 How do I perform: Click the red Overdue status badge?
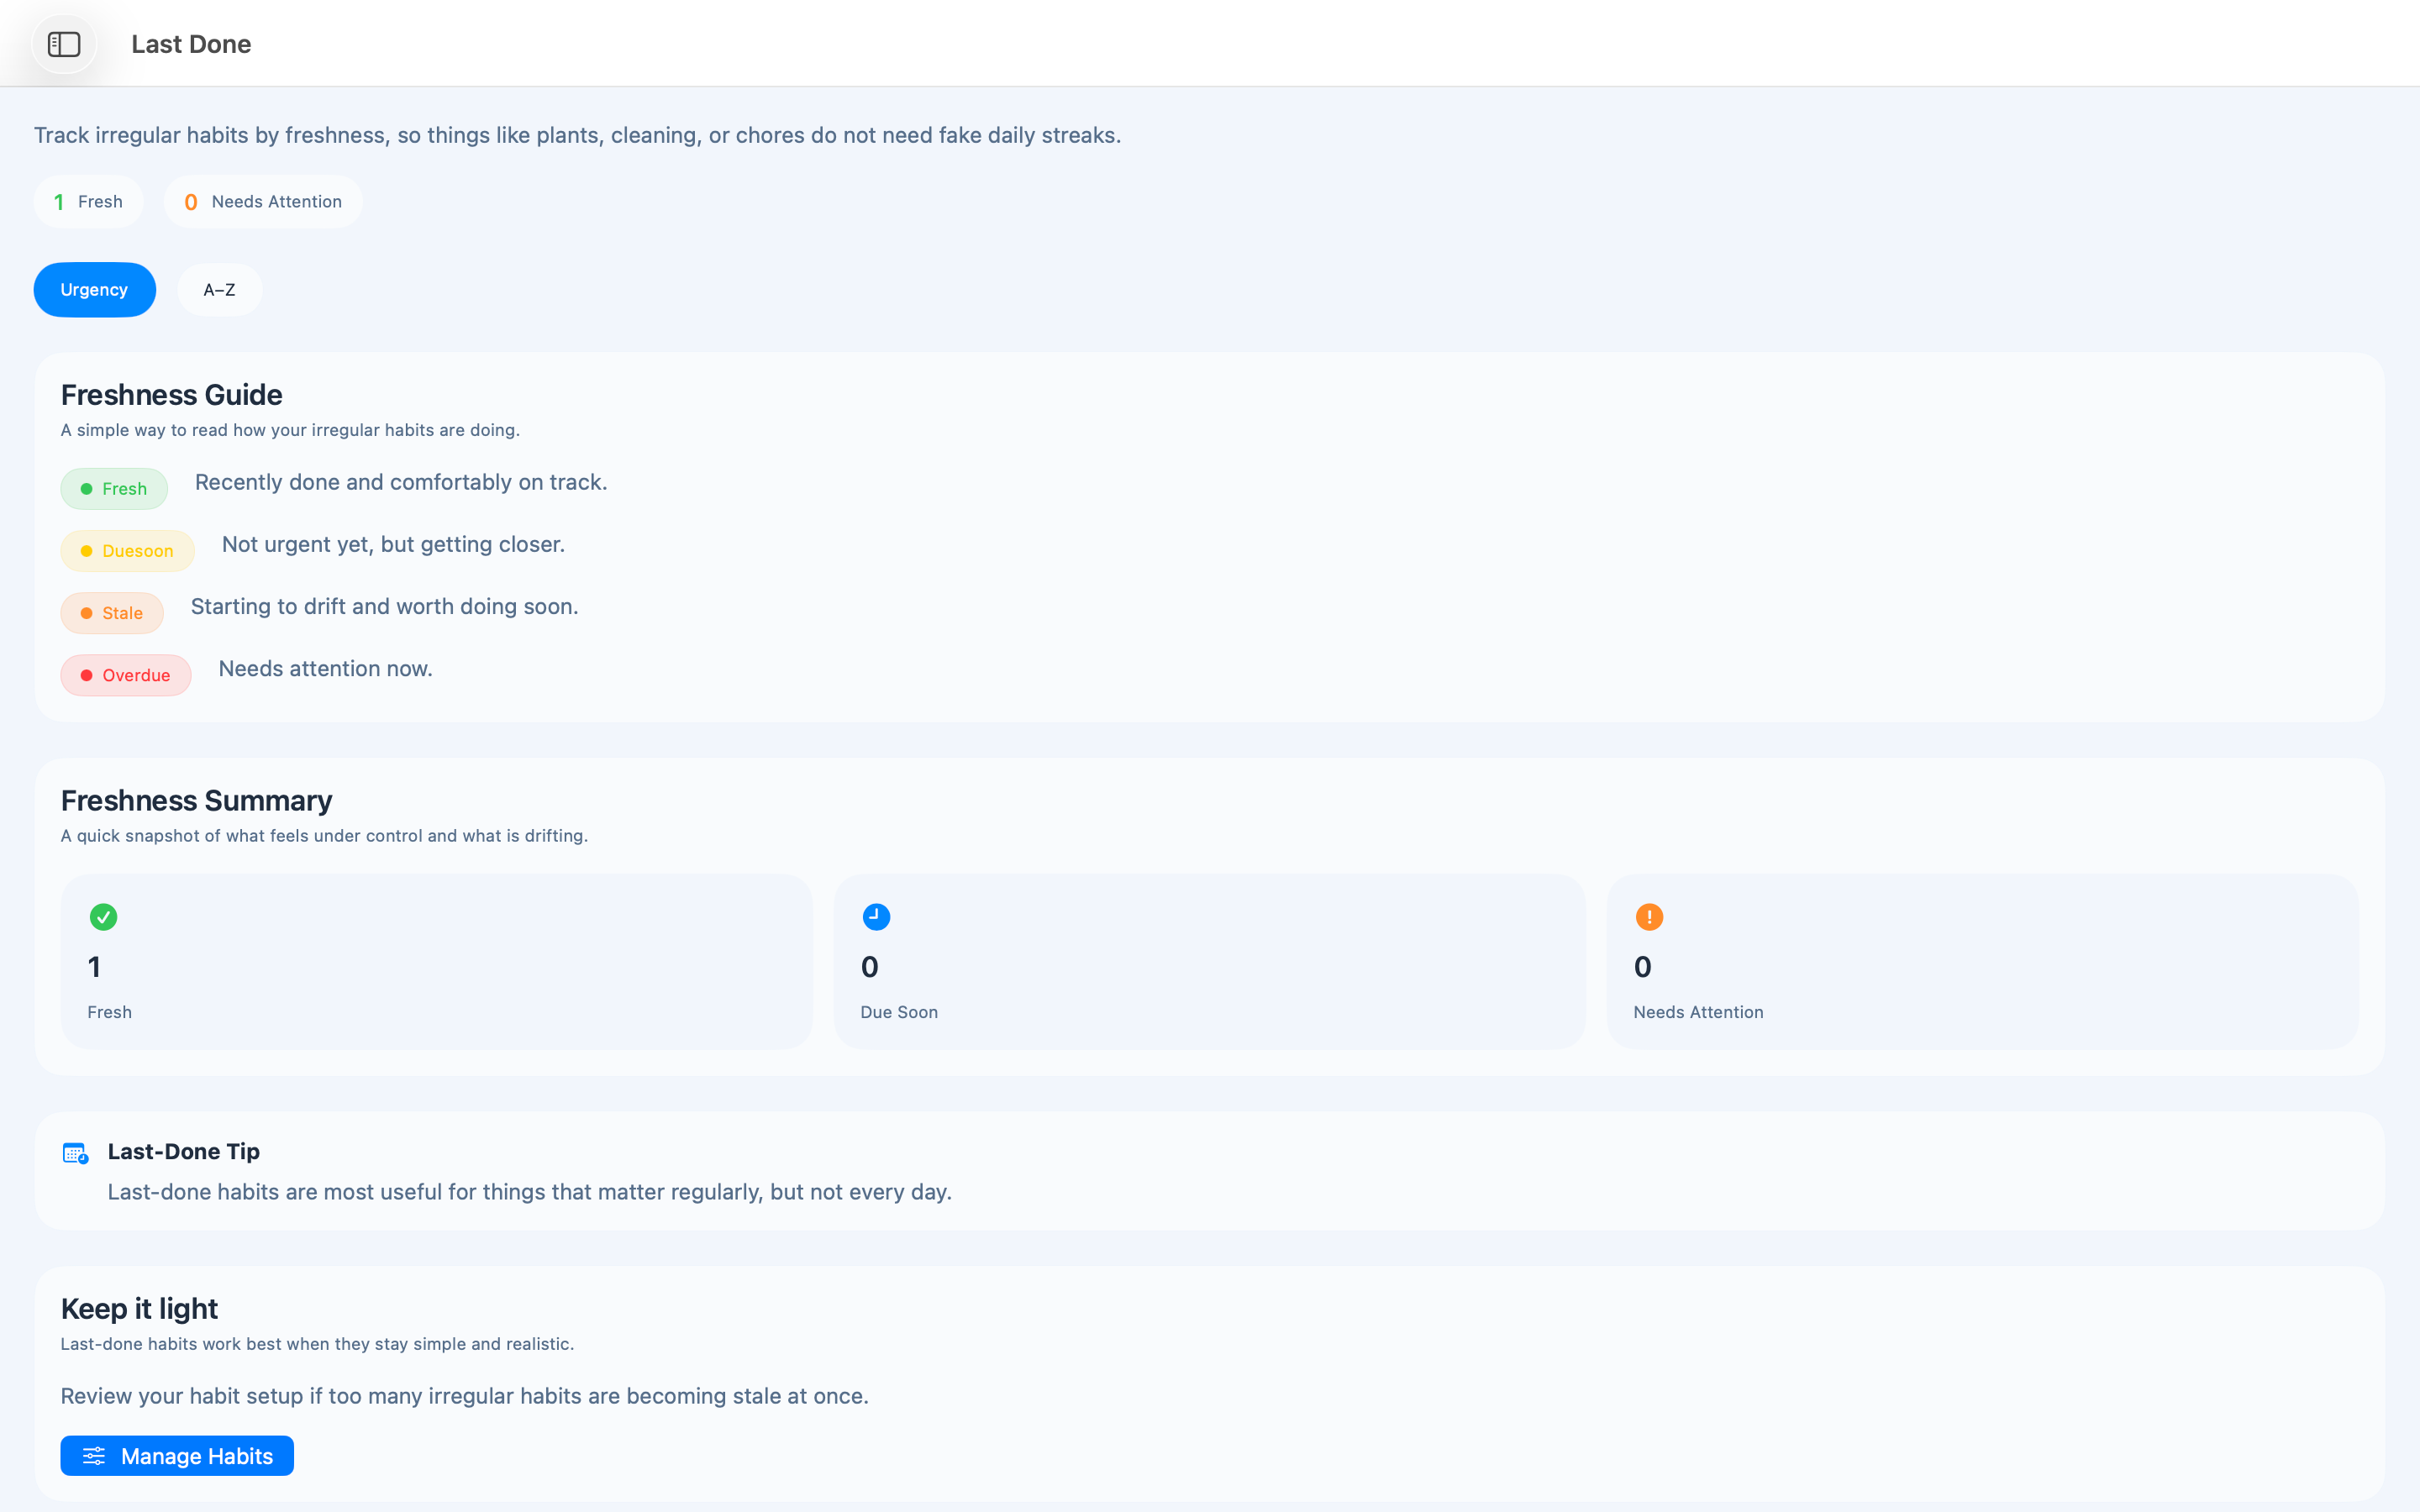pyautogui.click(x=126, y=675)
